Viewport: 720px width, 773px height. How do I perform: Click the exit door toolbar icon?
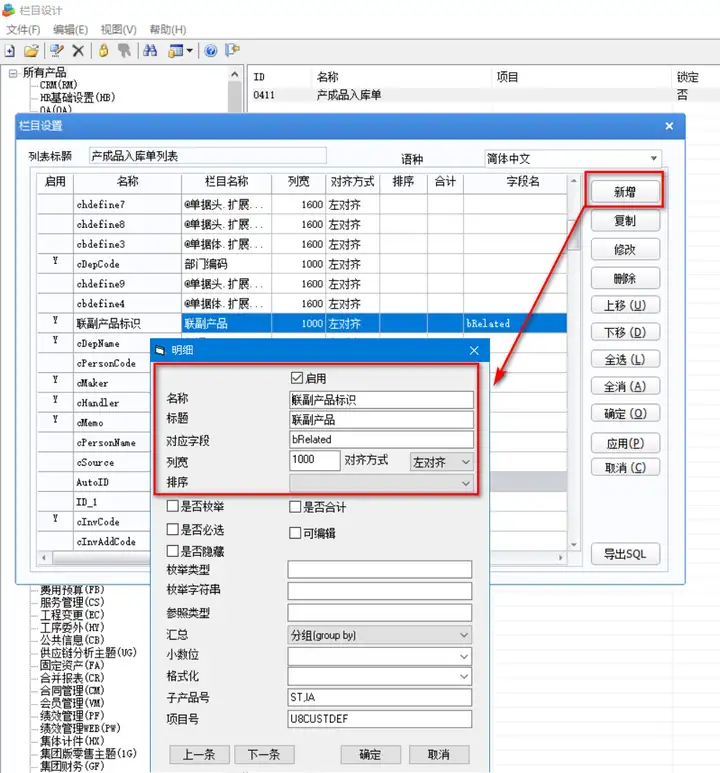click(232, 50)
